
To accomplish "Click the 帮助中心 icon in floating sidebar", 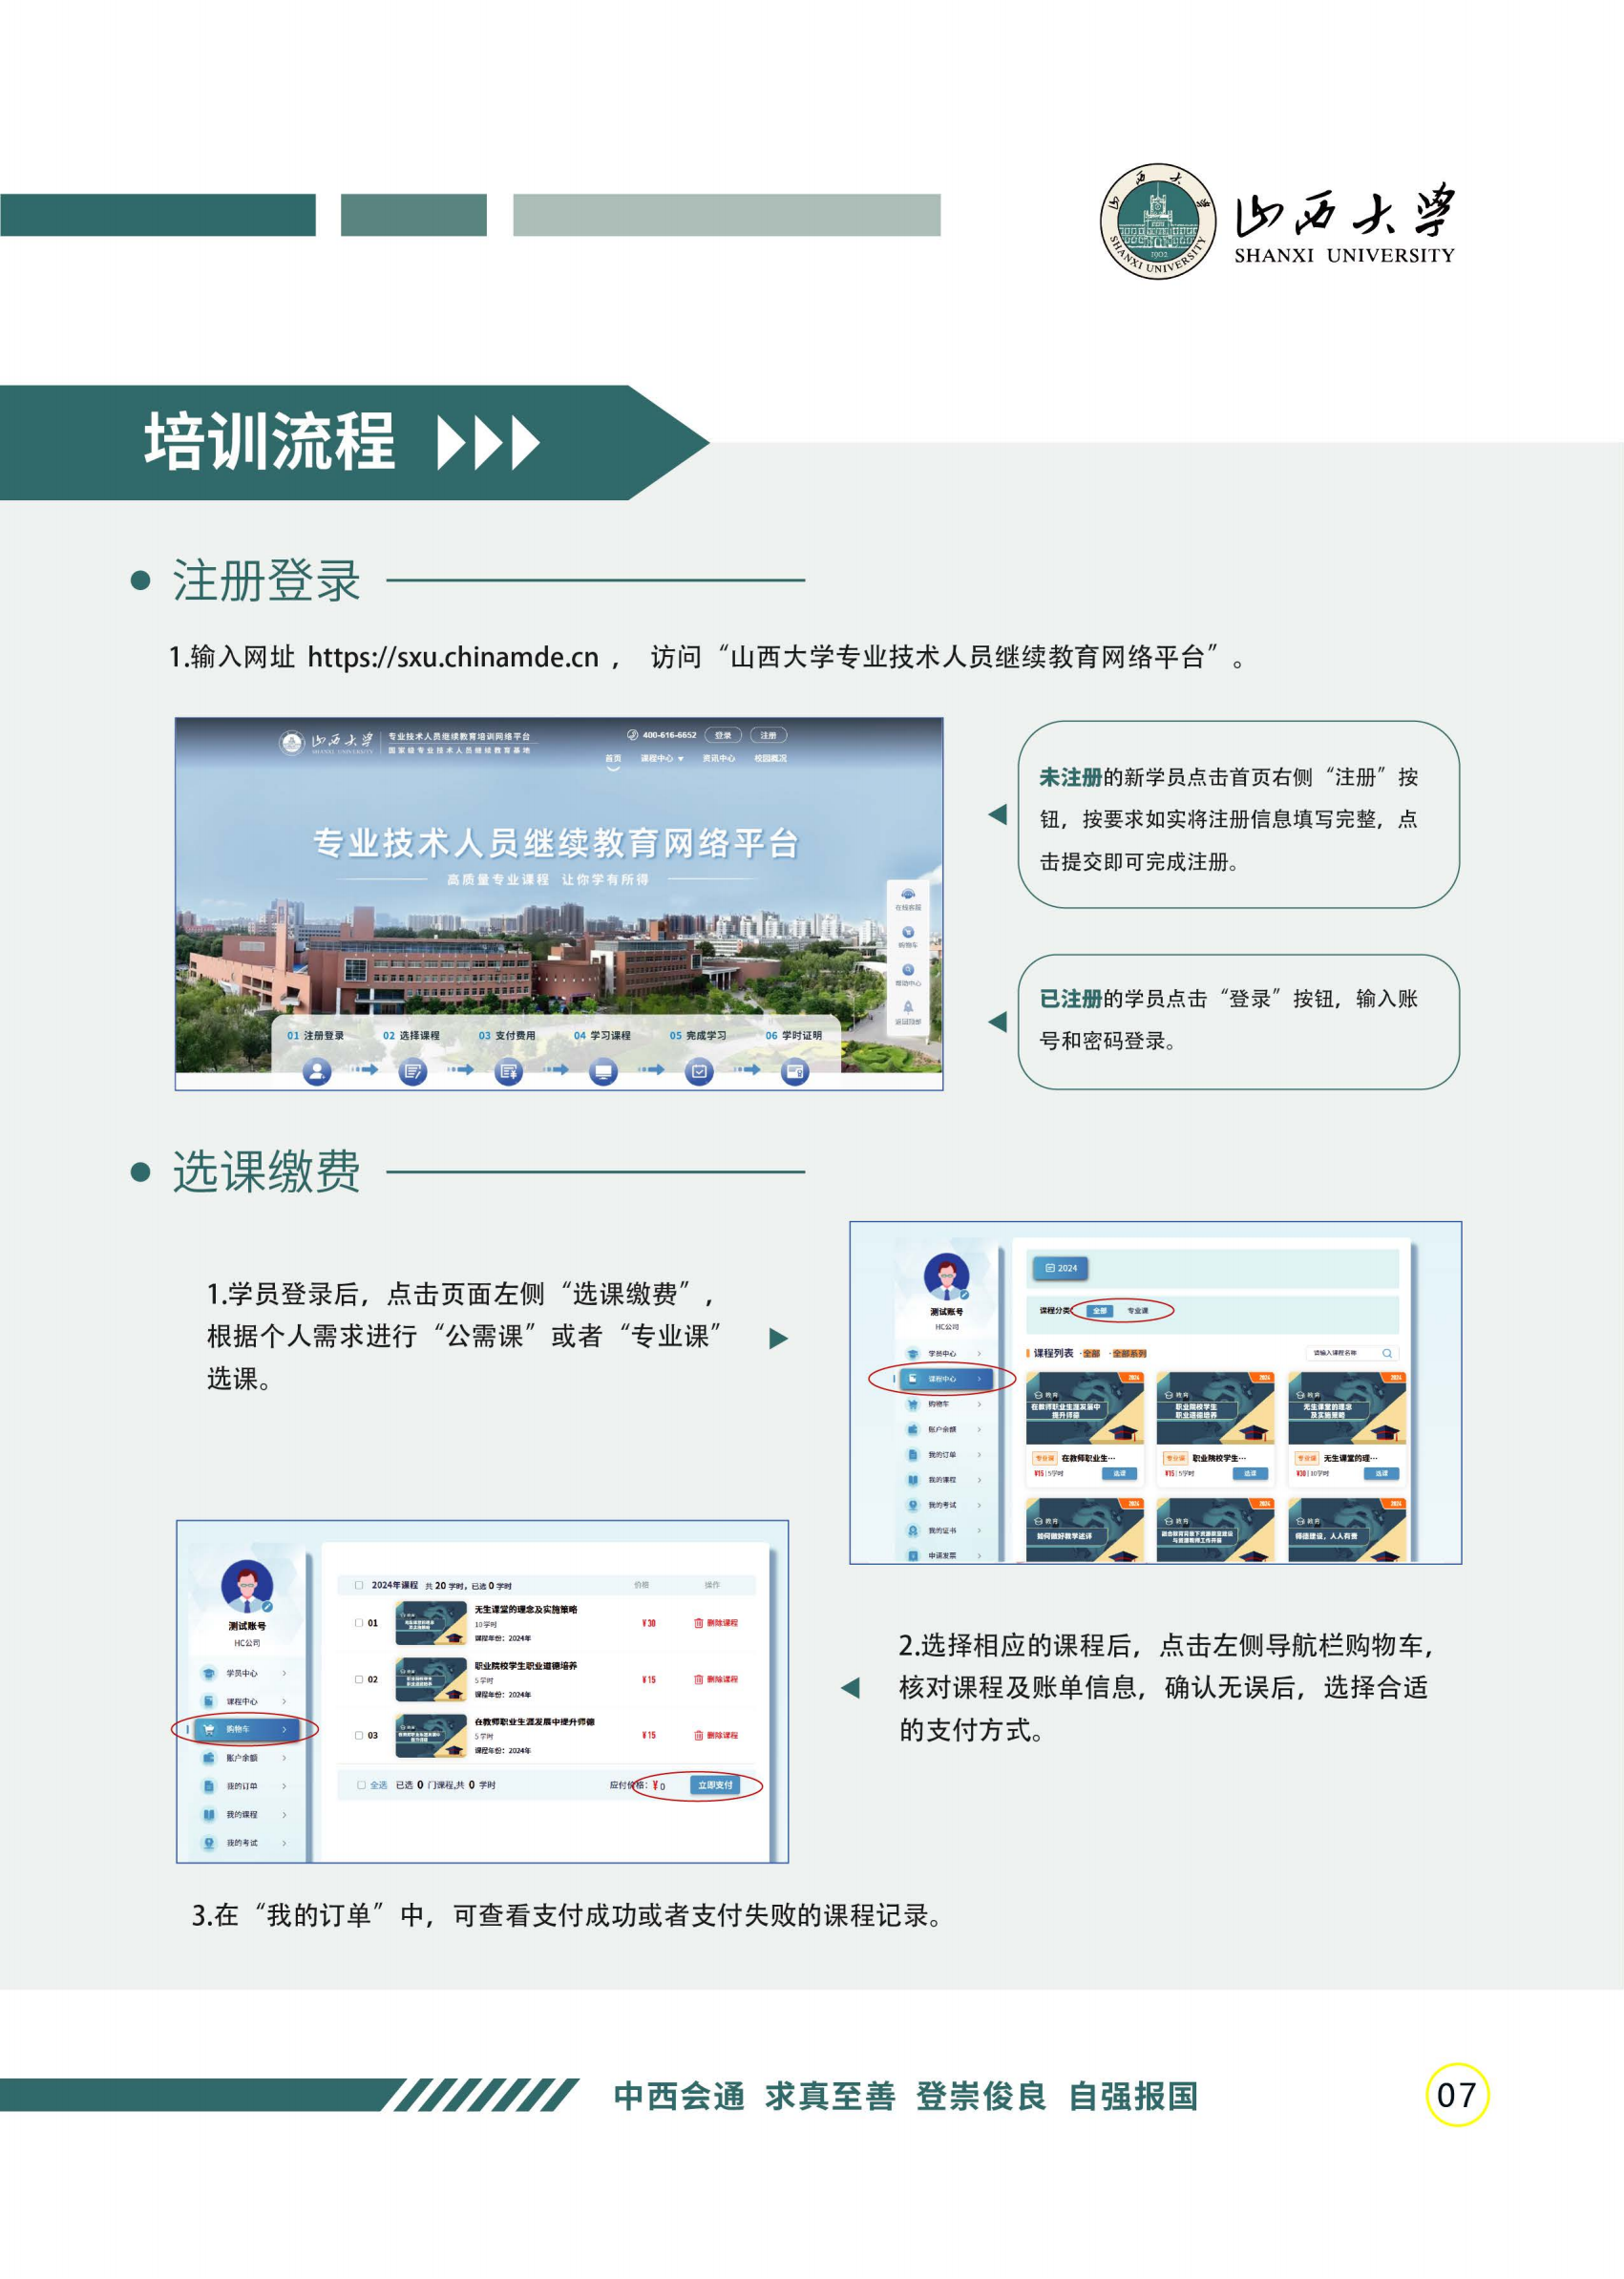I will click(907, 970).
